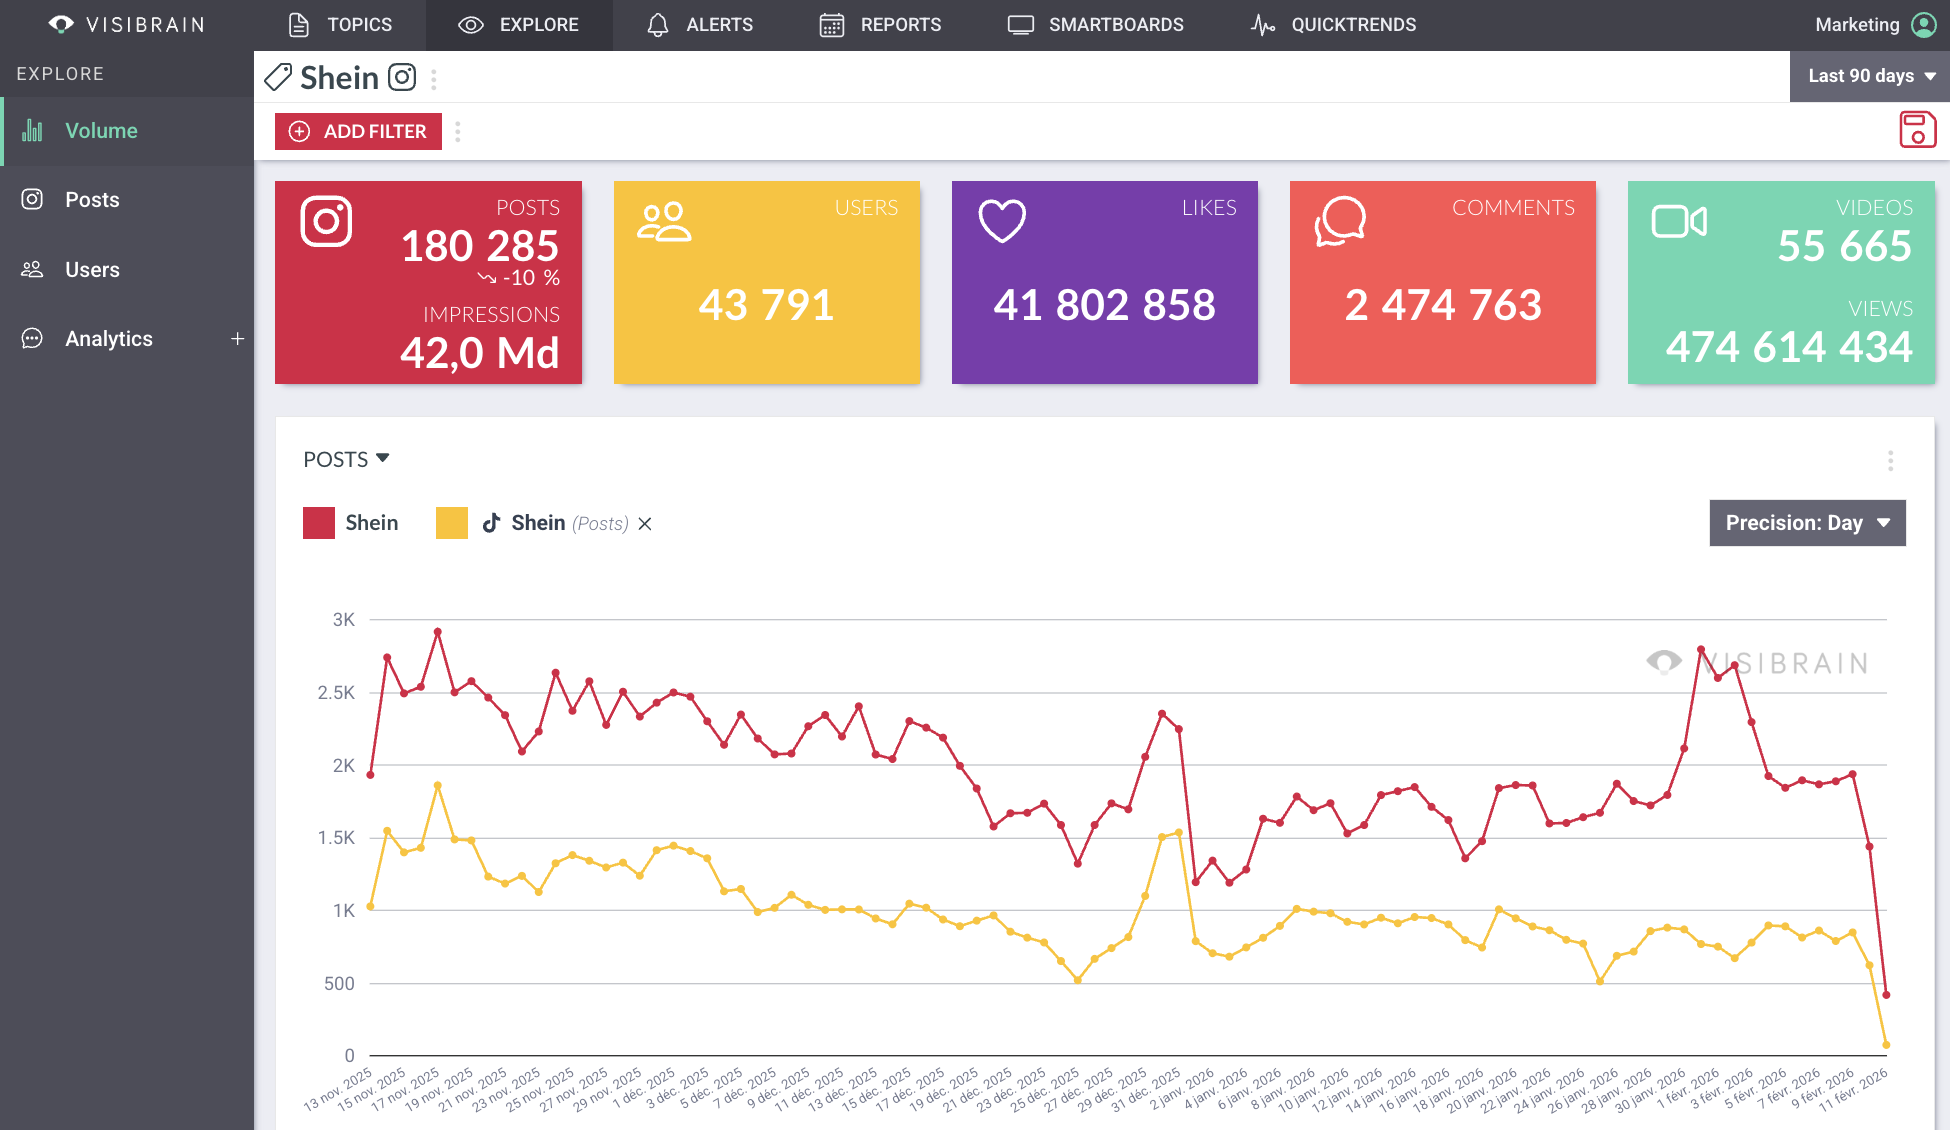Screen dimensions: 1950x1130
Task: Open the Marketing user profile icon
Action: 1924,25
